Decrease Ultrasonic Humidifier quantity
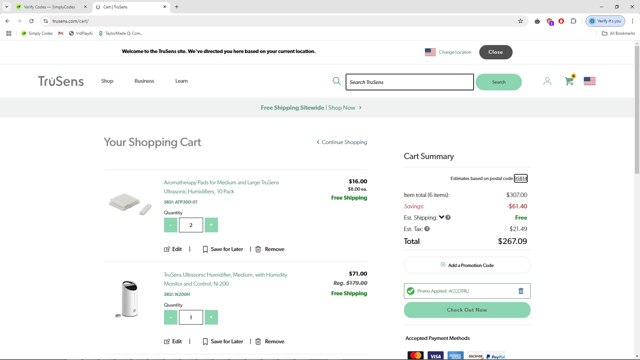This screenshot has width=640, height=360. click(170, 317)
